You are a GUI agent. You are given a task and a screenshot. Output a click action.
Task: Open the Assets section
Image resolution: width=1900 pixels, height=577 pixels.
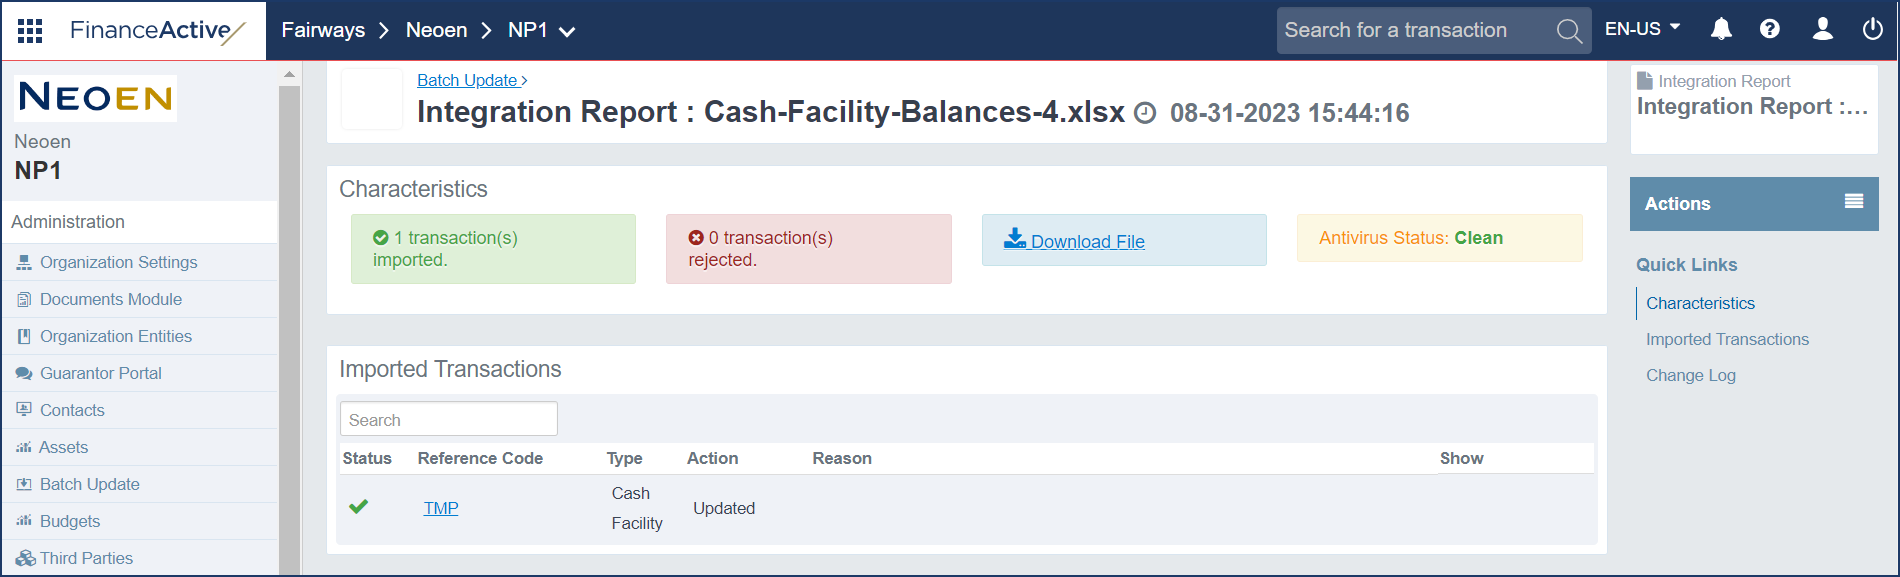point(63,446)
